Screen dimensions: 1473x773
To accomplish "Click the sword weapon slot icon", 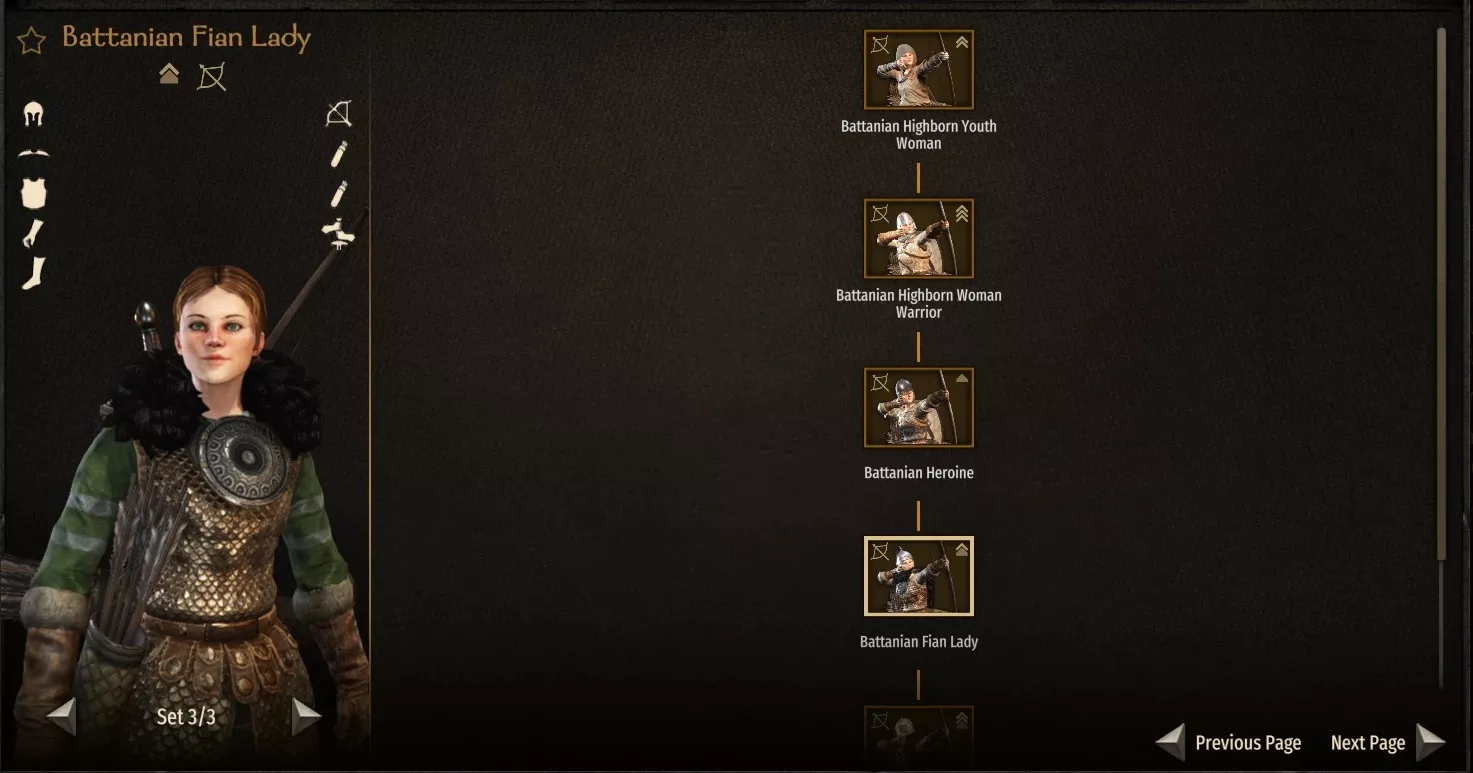I will point(338,233).
